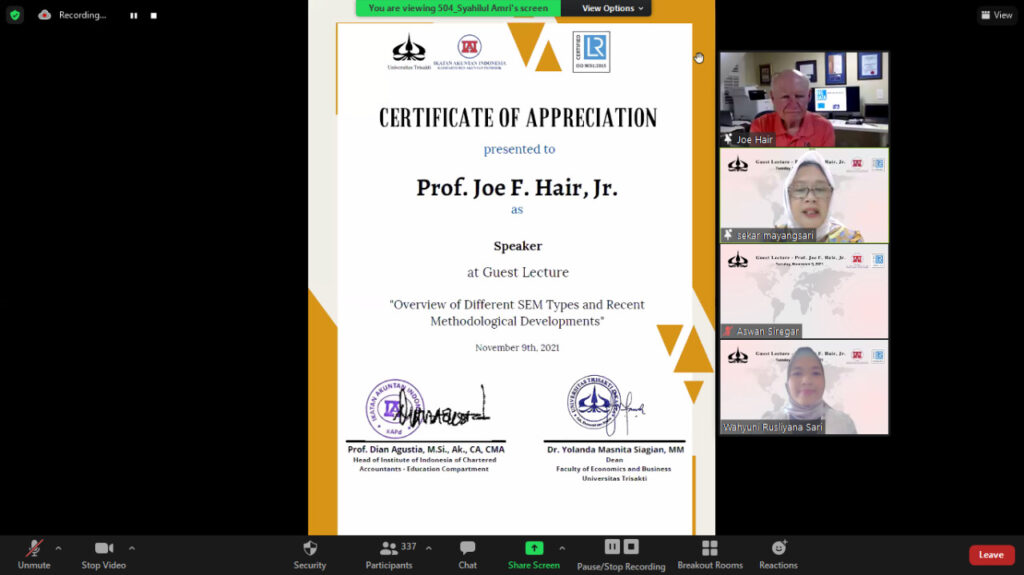Select Wahyuni Rusliyana Sari's video thumbnail
Image resolution: width=1024 pixels, height=575 pixels.
tap(804, 387)
